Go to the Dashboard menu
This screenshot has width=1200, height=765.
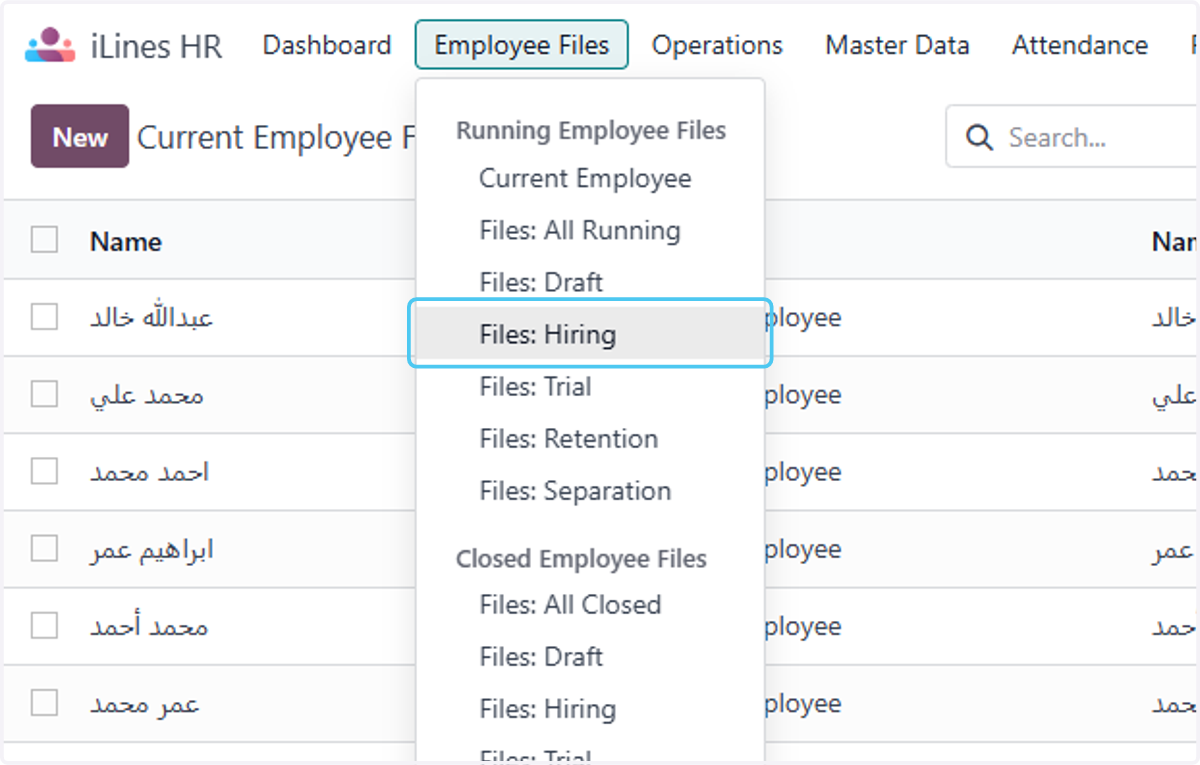pyautogui.click(x=326, y=45)
